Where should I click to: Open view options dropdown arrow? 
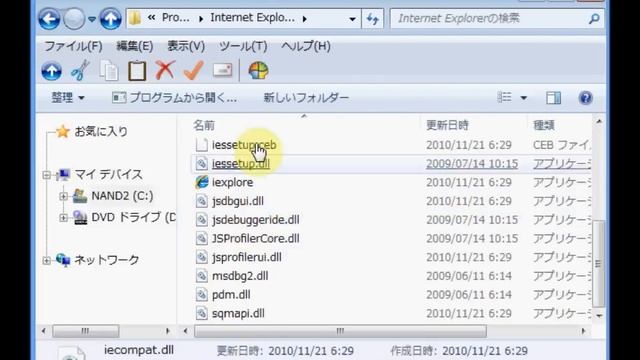click(x=524, y=98)
